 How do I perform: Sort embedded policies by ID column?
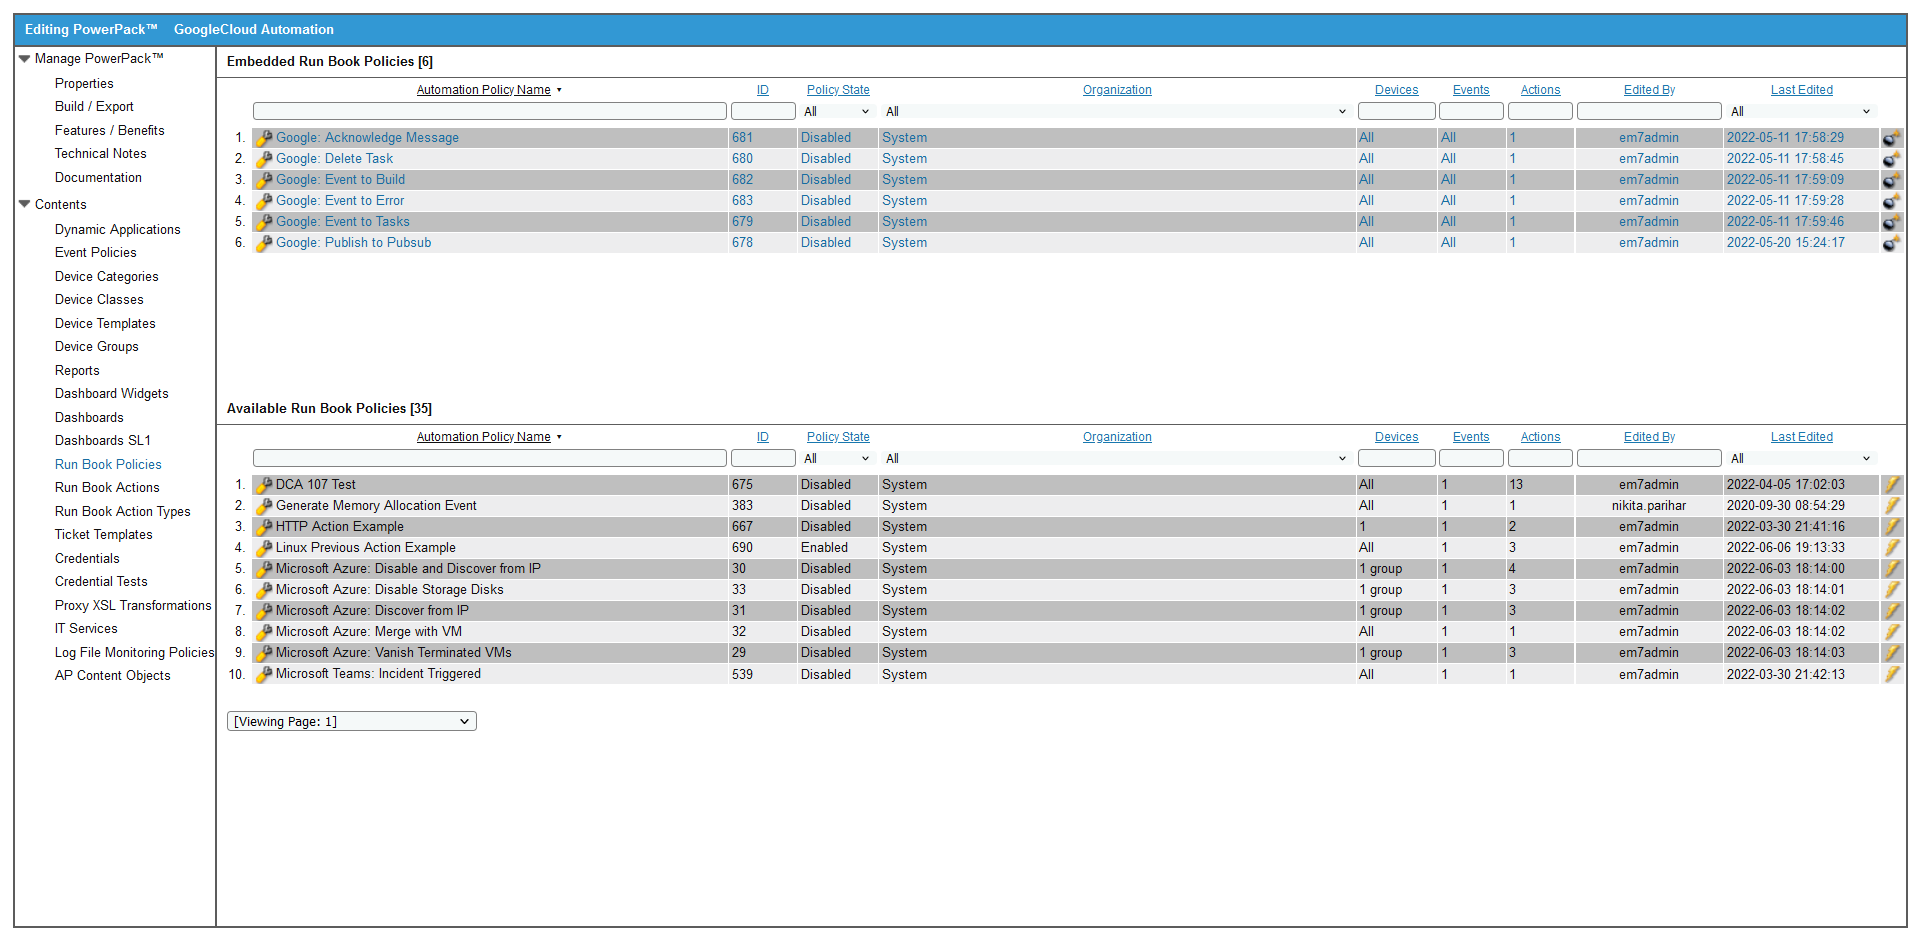click(763, 90)
